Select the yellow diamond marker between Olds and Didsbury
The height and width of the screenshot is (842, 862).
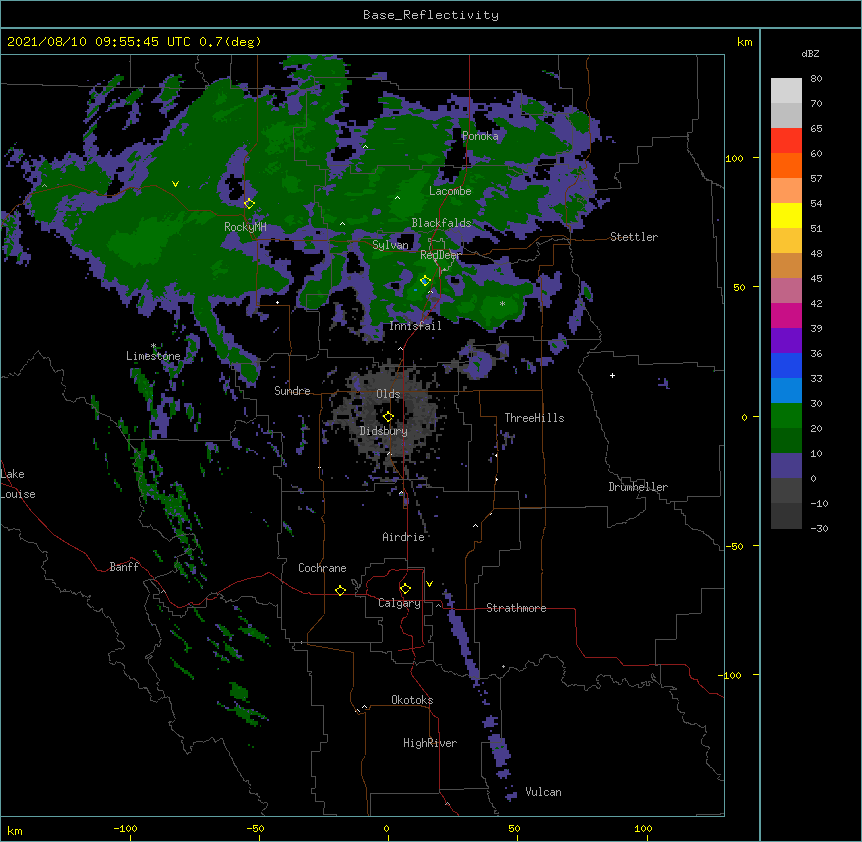pos(388,417)
